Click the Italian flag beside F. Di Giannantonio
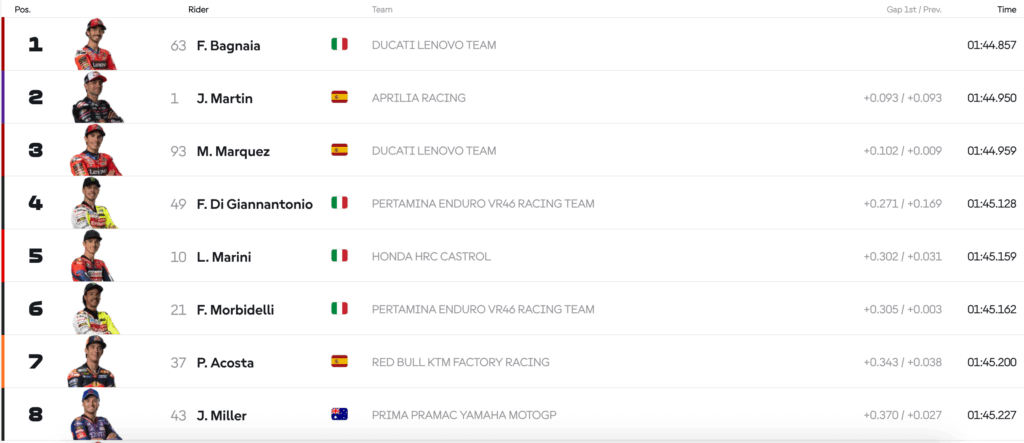The height and width of the screenshot is (443, 1024). (339, 203)
